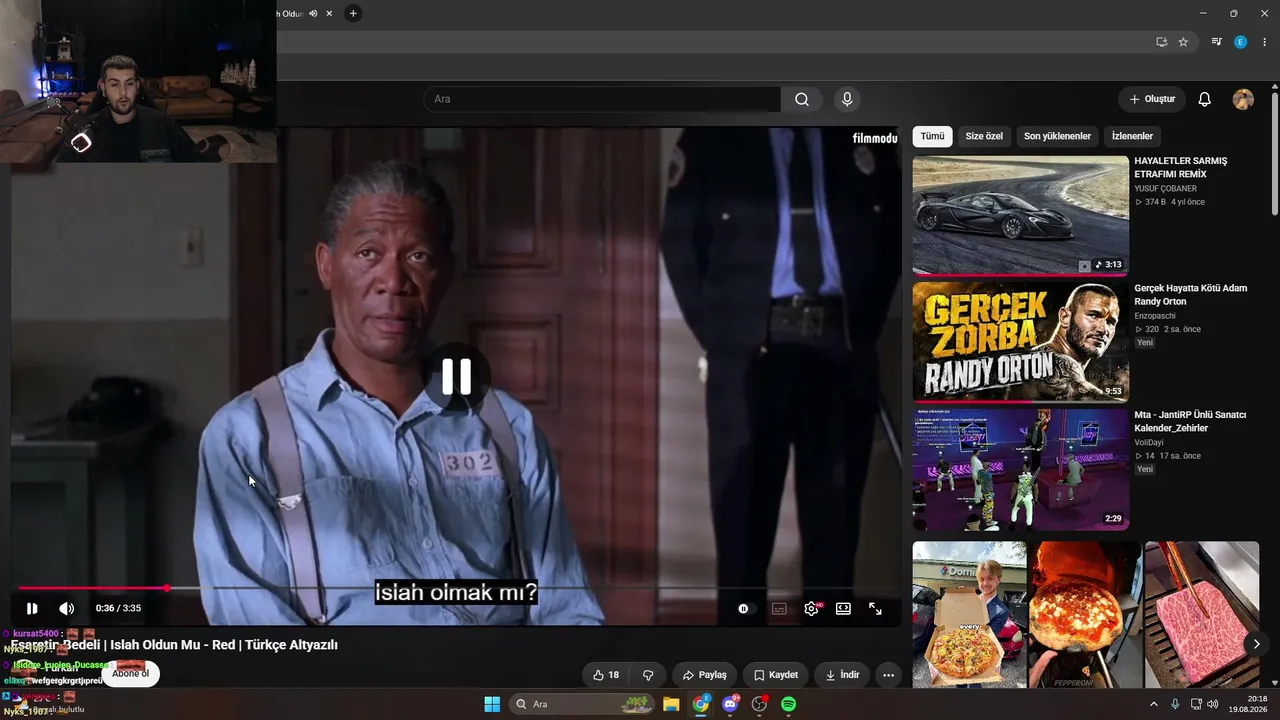Viewport: 1280px width, 720px height.
Task: Open the Domino's pizza box Short
Action: [x=969, y=615]
